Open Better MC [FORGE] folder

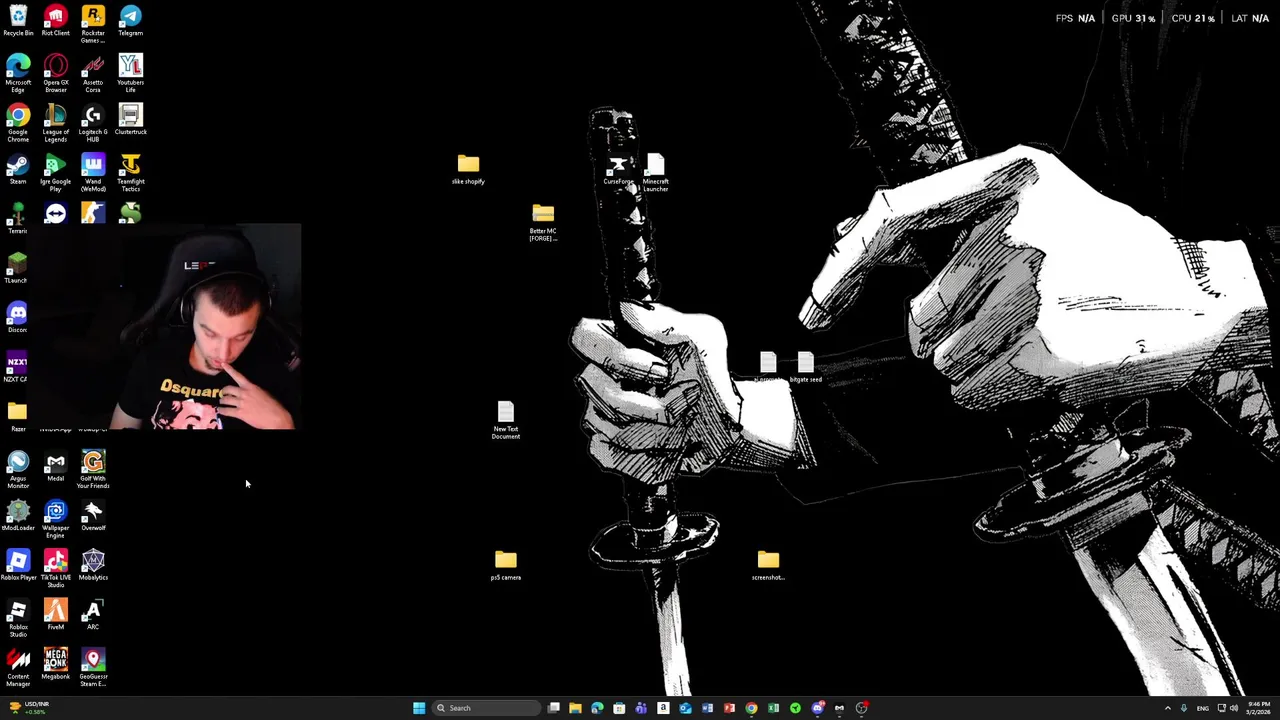pos(543,222)
